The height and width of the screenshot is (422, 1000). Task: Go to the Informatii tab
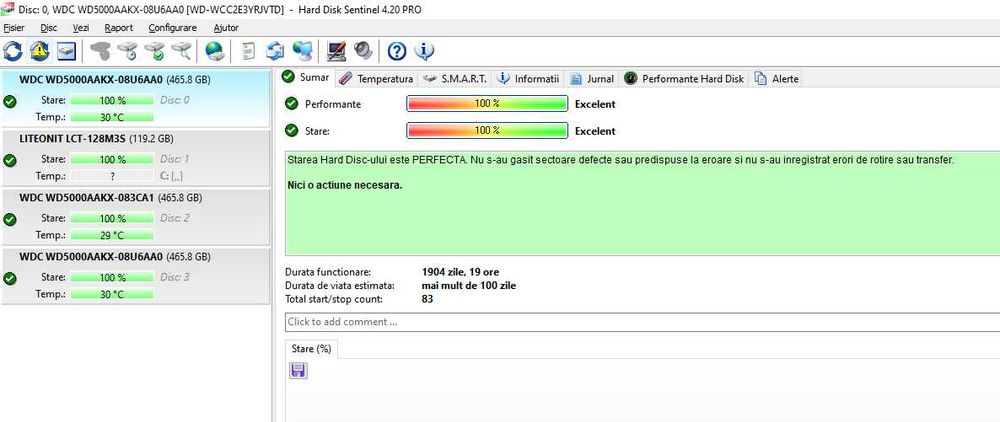[x=528, y=79]
